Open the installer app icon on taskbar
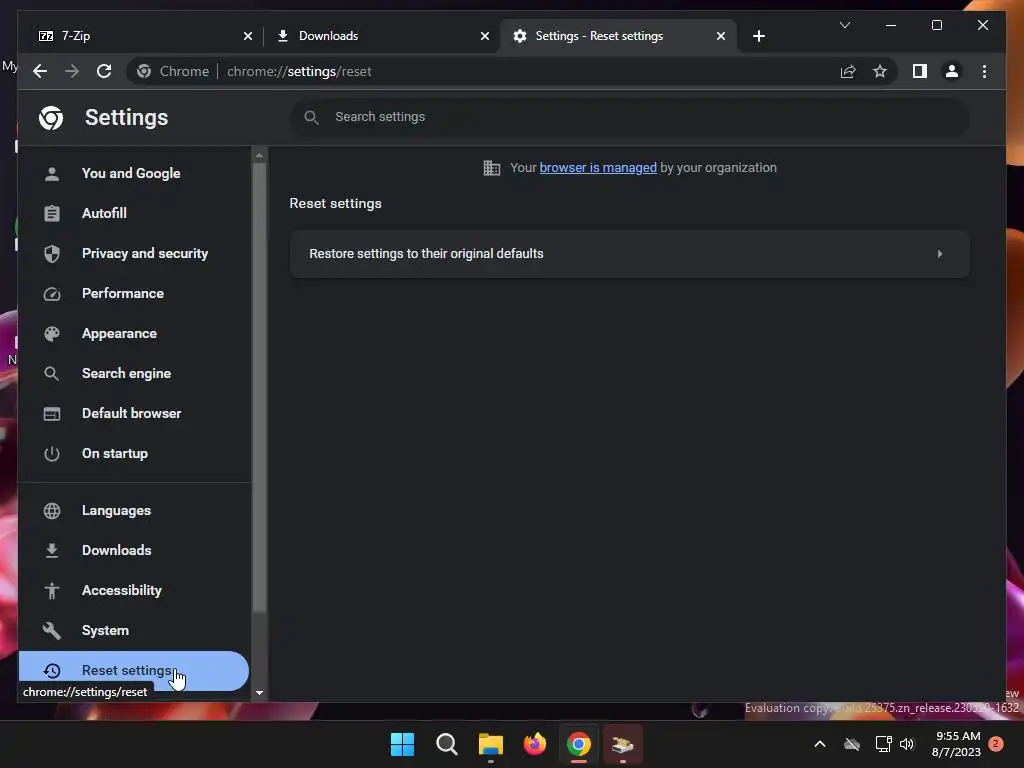The width and height of the screenshot is (1024, 768). tap(623, 744)
